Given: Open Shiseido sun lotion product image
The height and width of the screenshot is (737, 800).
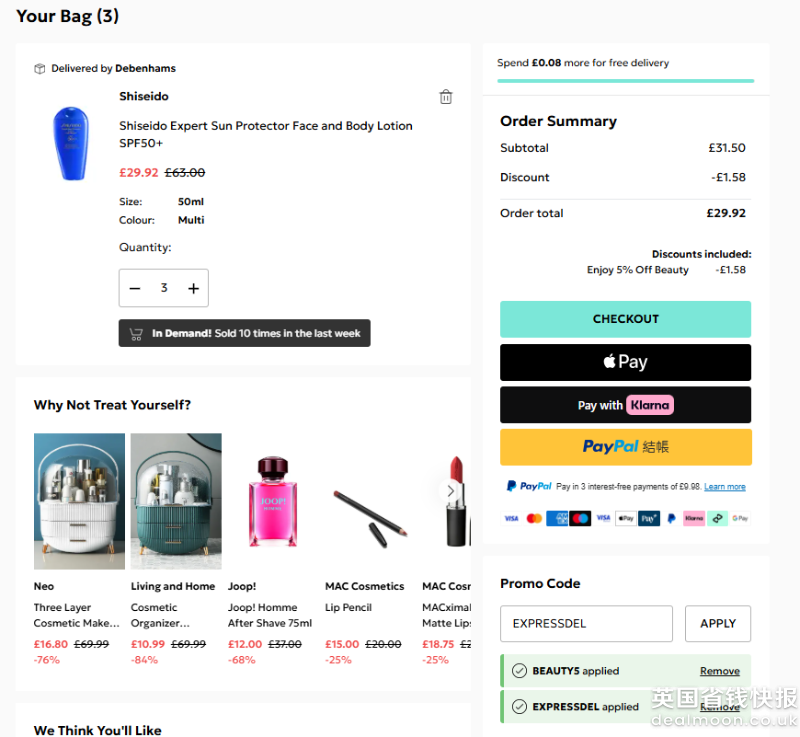Looking at the screenshot, I should pyautogui.click(x=70, y=144).
